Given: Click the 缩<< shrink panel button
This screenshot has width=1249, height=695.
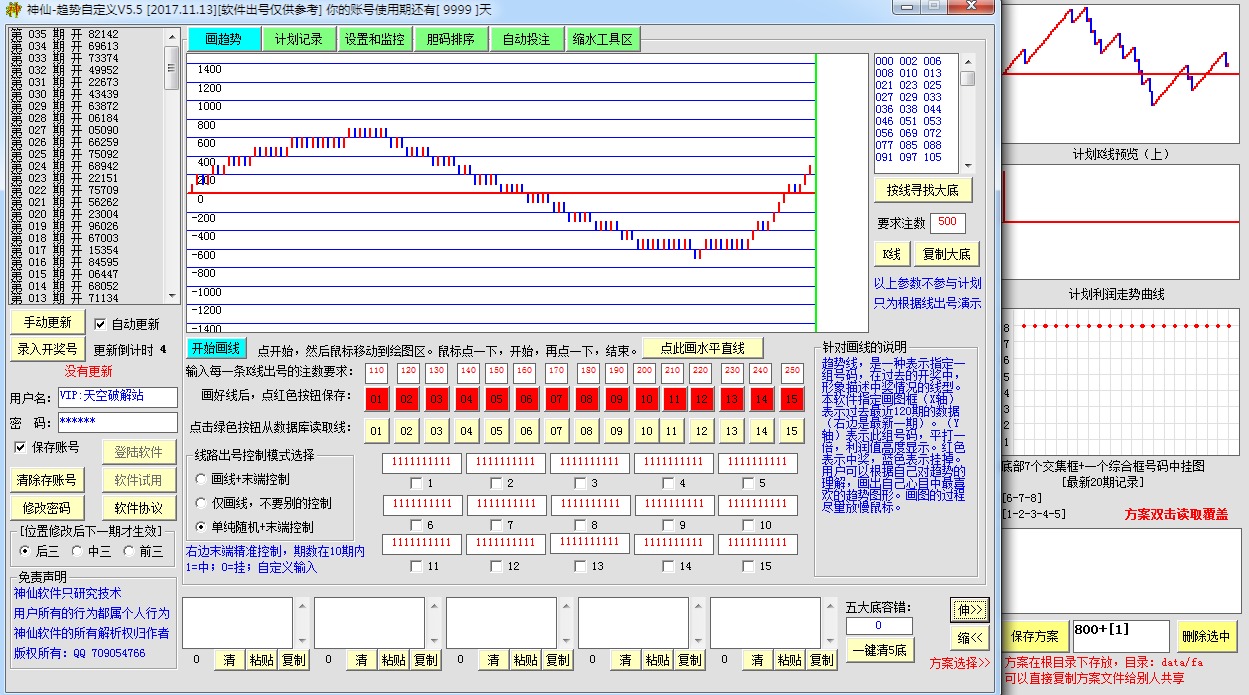Looking at the screenshot, I should pyautogui.click(x=969, y=637).
